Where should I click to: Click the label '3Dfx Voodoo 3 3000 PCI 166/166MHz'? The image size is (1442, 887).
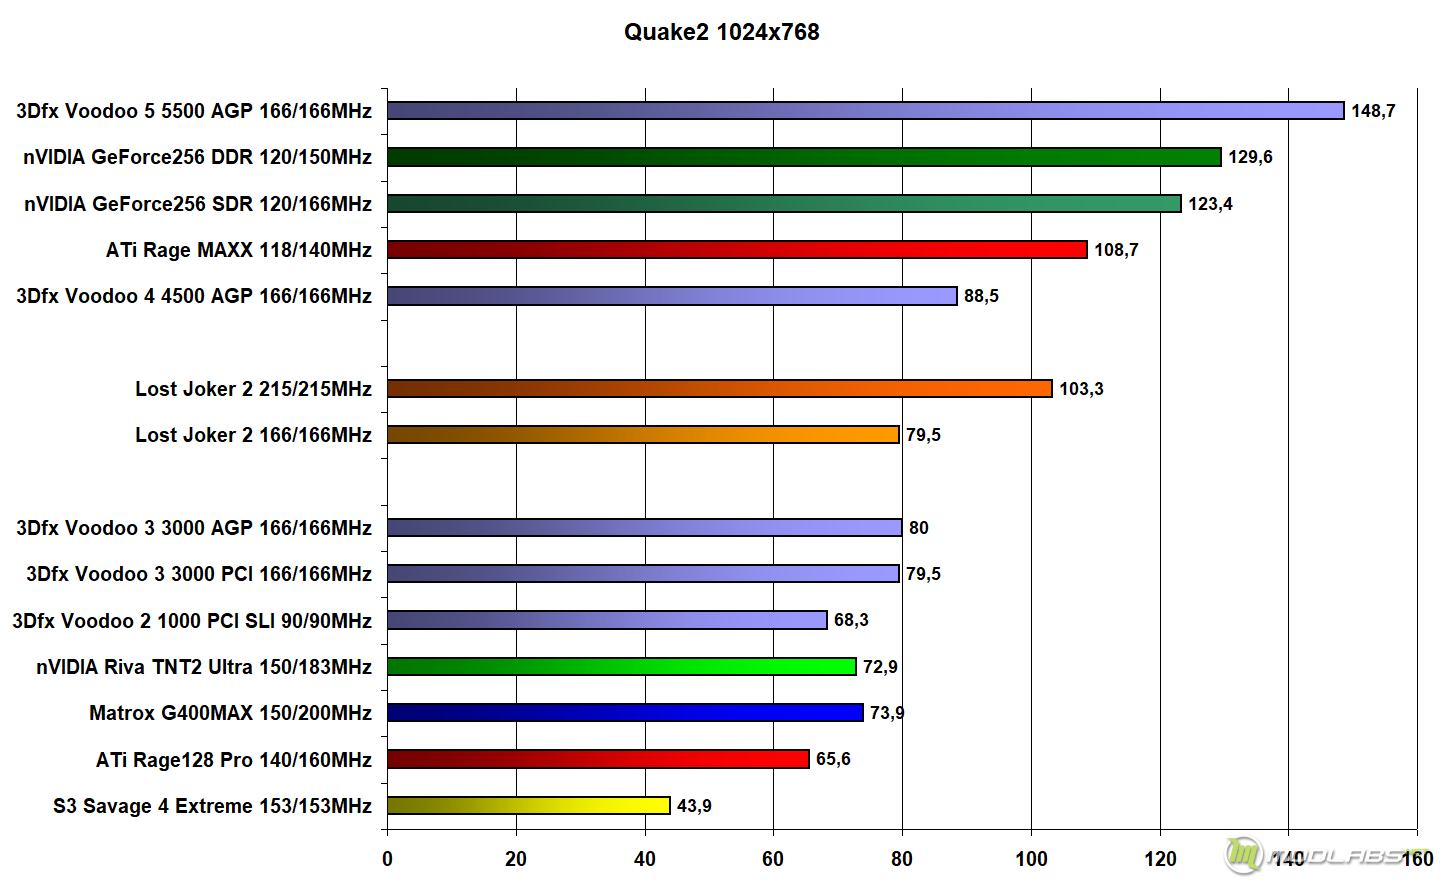(x=199, y=574)
